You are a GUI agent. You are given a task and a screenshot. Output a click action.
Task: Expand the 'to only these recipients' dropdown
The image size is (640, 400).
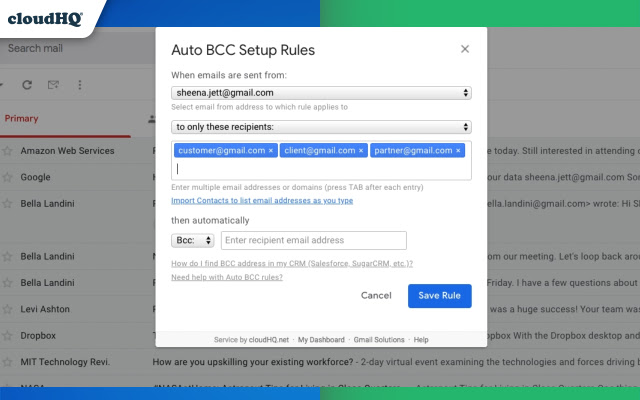pos(321,127)
